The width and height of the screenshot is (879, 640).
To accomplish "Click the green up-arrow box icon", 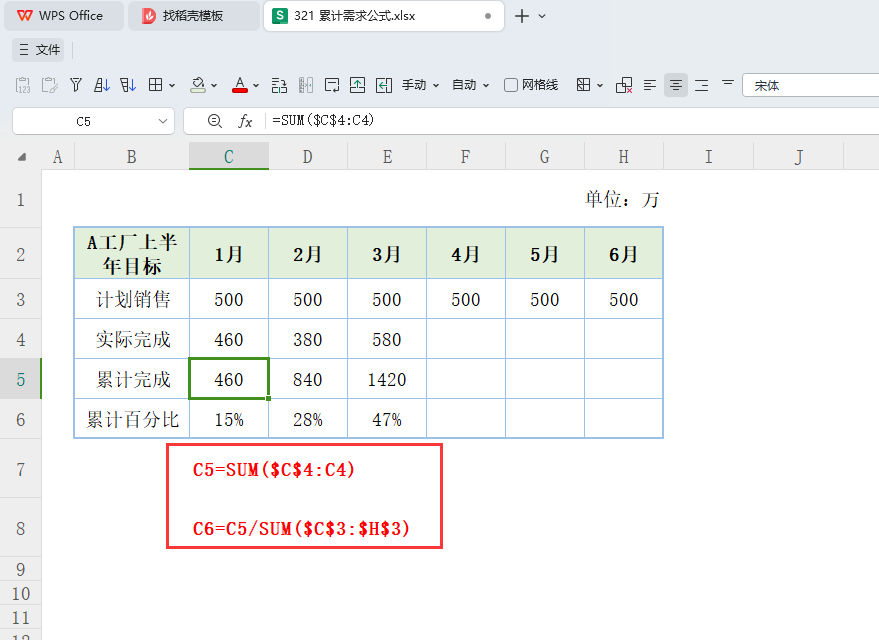I will tap(358, 85).
